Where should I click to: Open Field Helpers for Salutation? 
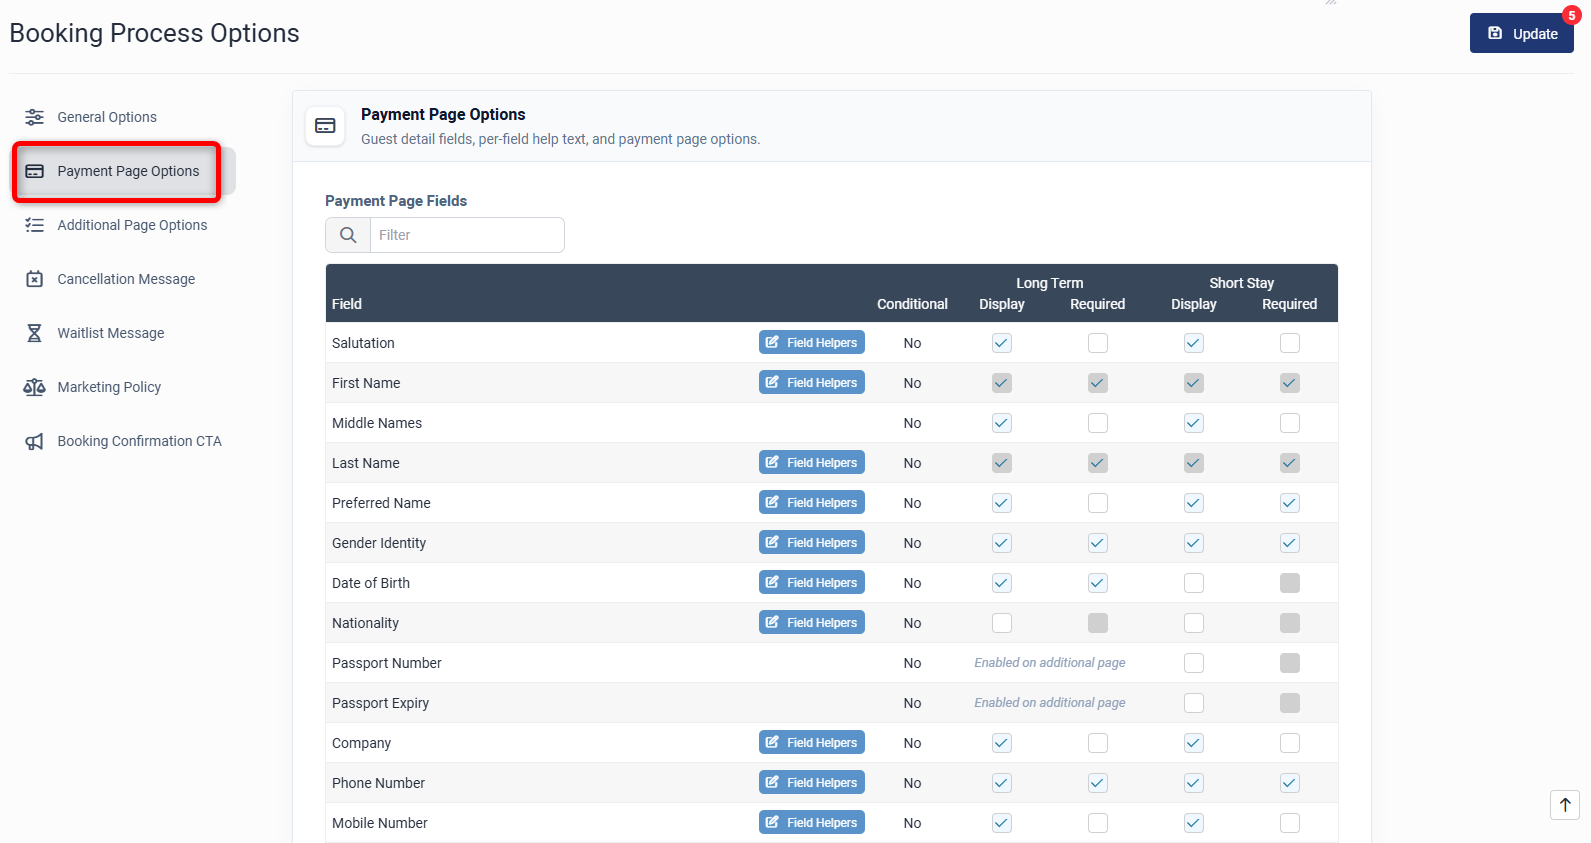coord(812,342)
